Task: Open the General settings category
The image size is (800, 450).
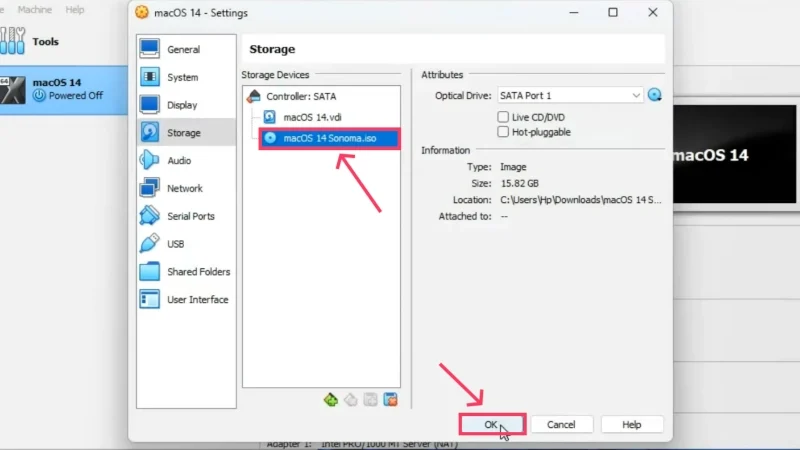Action: pos(186,49)
